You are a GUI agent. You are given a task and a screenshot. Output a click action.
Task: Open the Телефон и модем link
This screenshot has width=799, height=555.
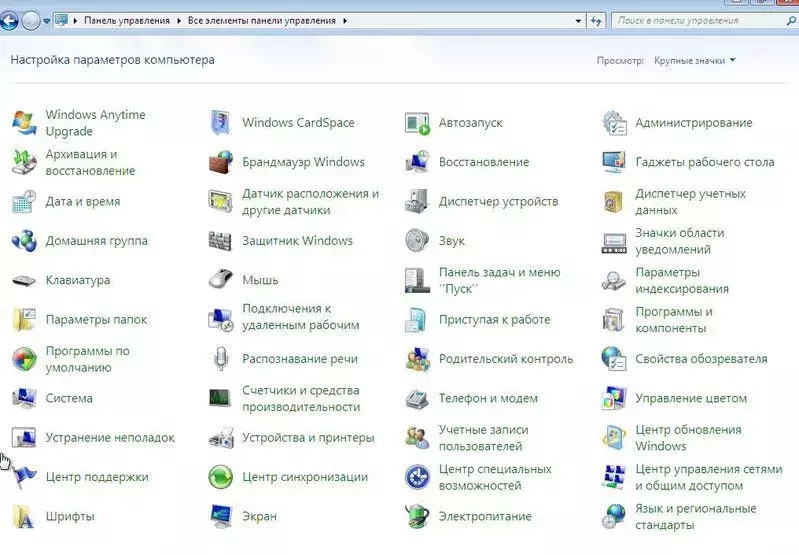pyautogui.click(x=488, y=398)
